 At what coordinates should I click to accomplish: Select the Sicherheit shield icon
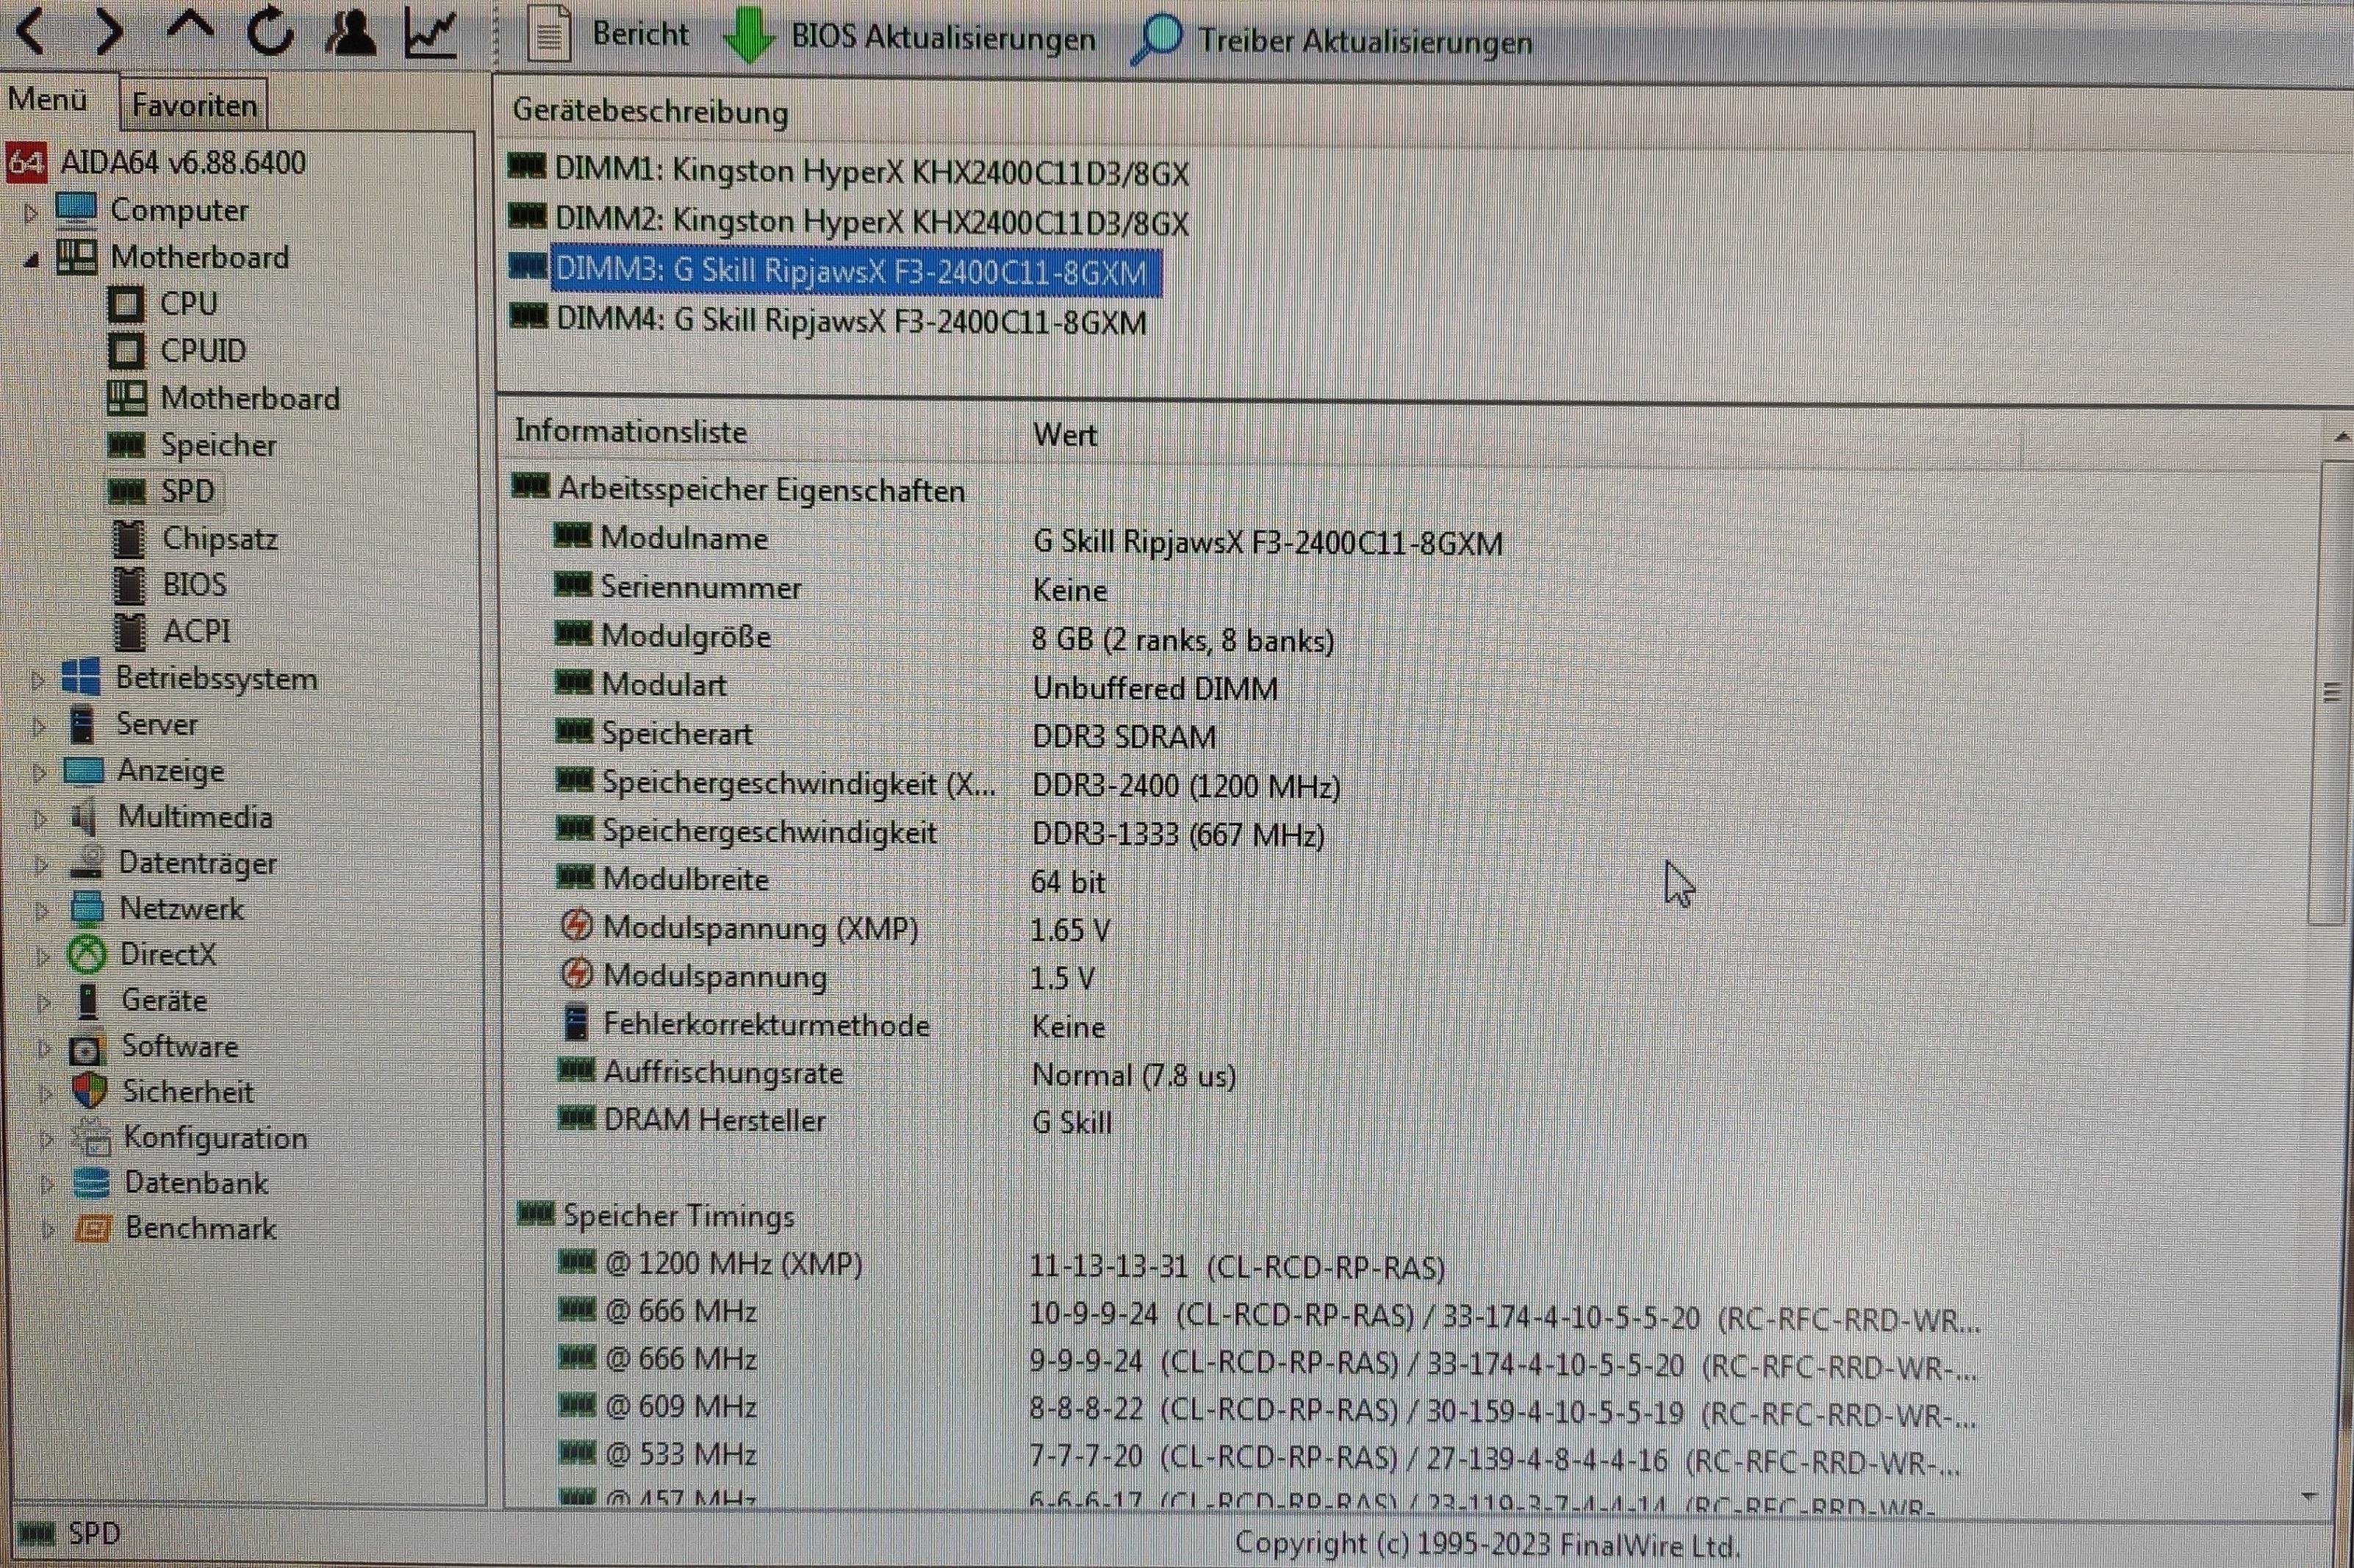click(89, 1092)
